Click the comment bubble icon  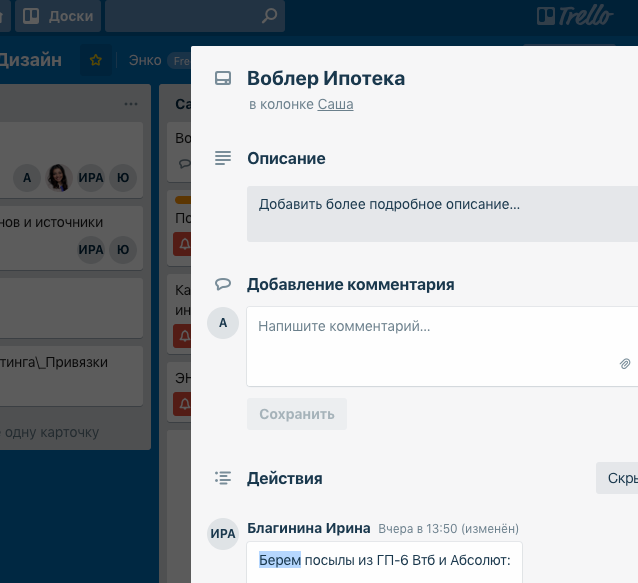pos(223,284)
